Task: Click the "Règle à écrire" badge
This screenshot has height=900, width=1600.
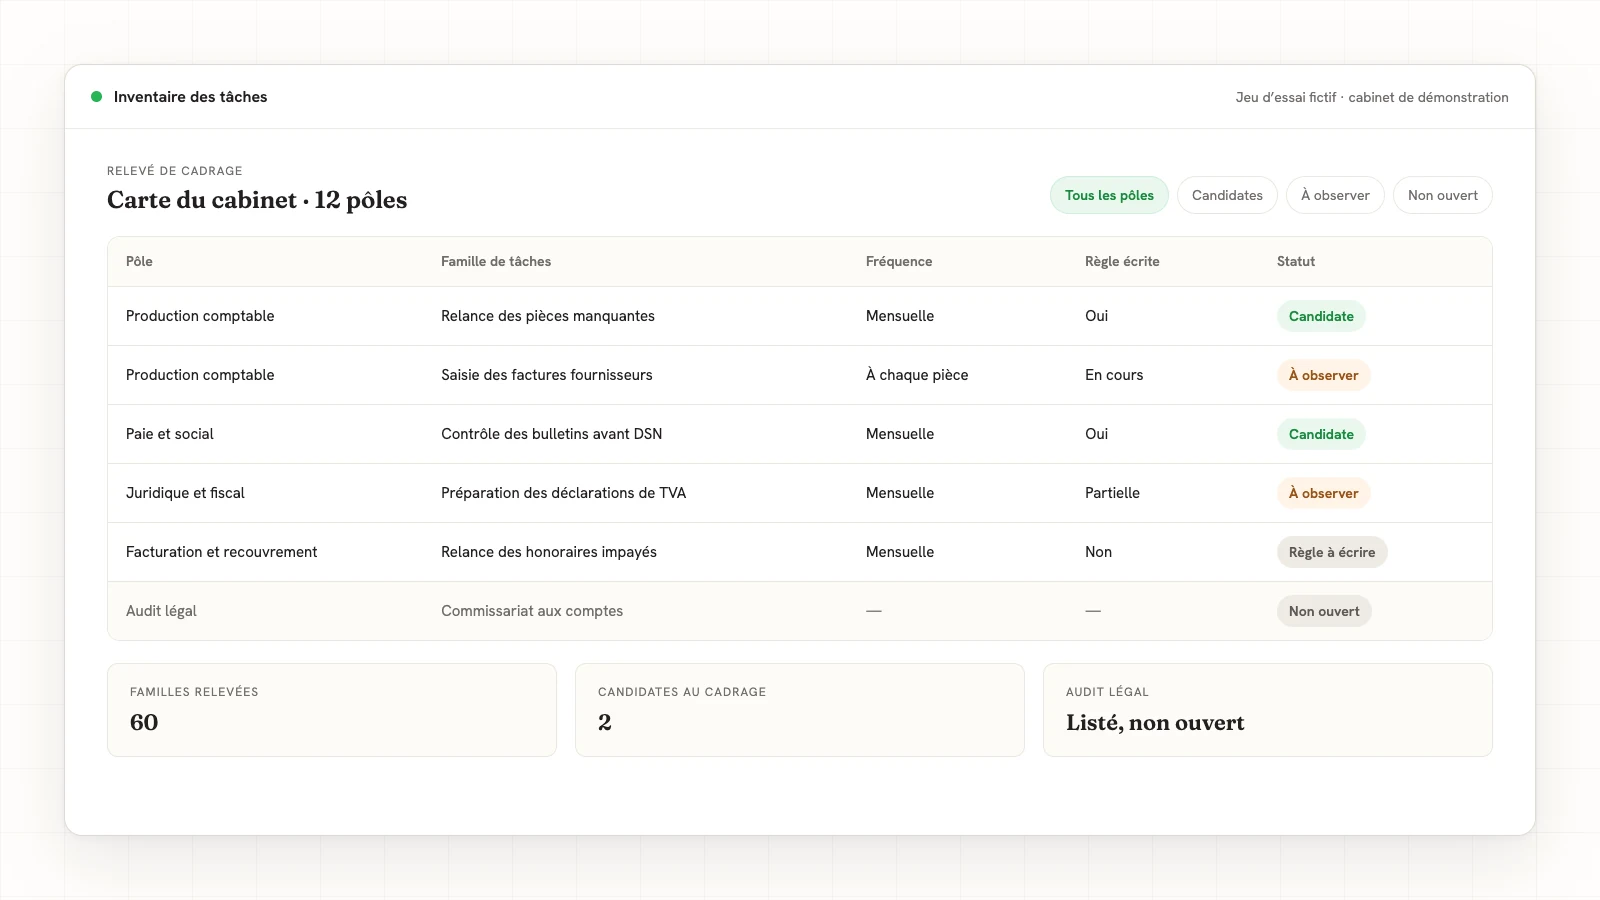Action: (x=1332, y=552)
